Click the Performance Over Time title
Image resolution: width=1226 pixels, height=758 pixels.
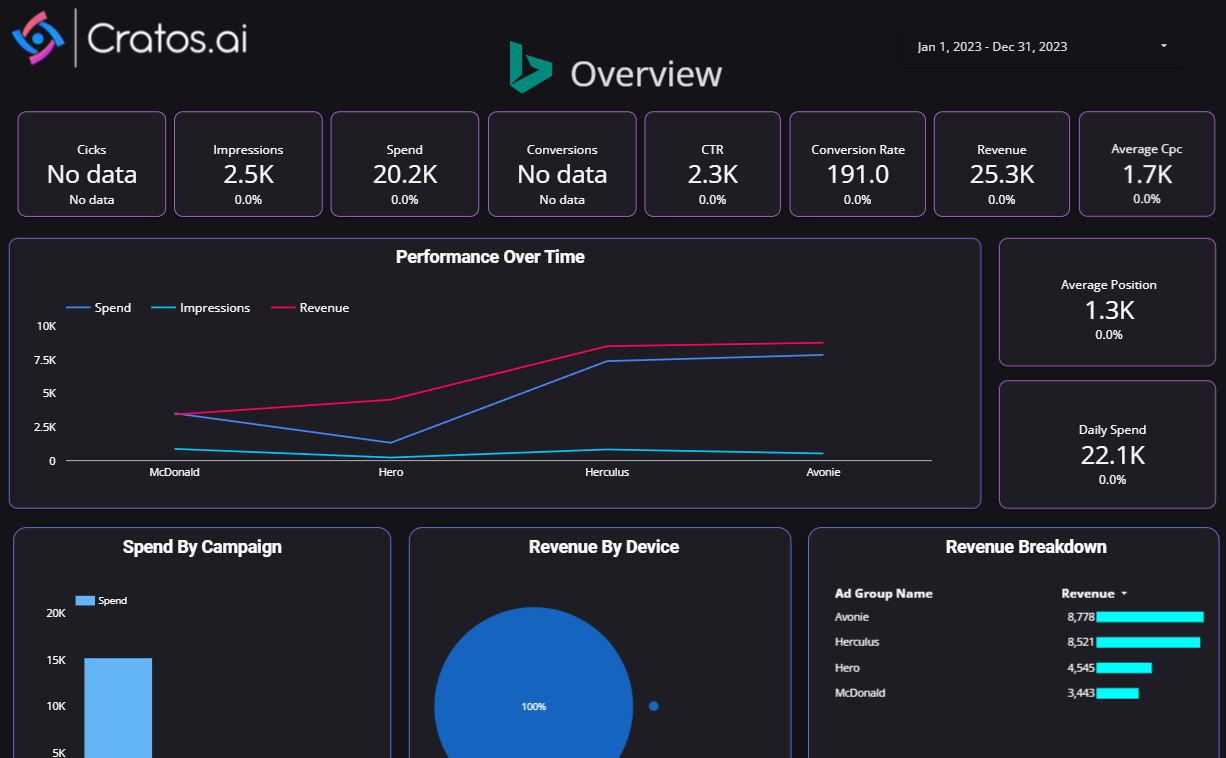pyautogui.click(x=490, y=257)
